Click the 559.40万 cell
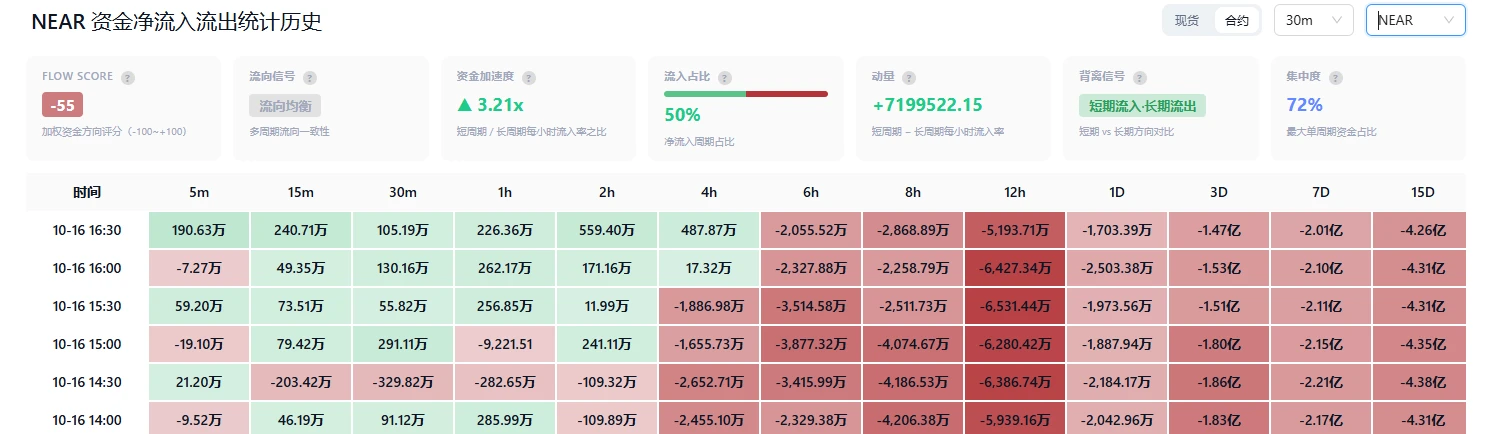 click(607, 230)
